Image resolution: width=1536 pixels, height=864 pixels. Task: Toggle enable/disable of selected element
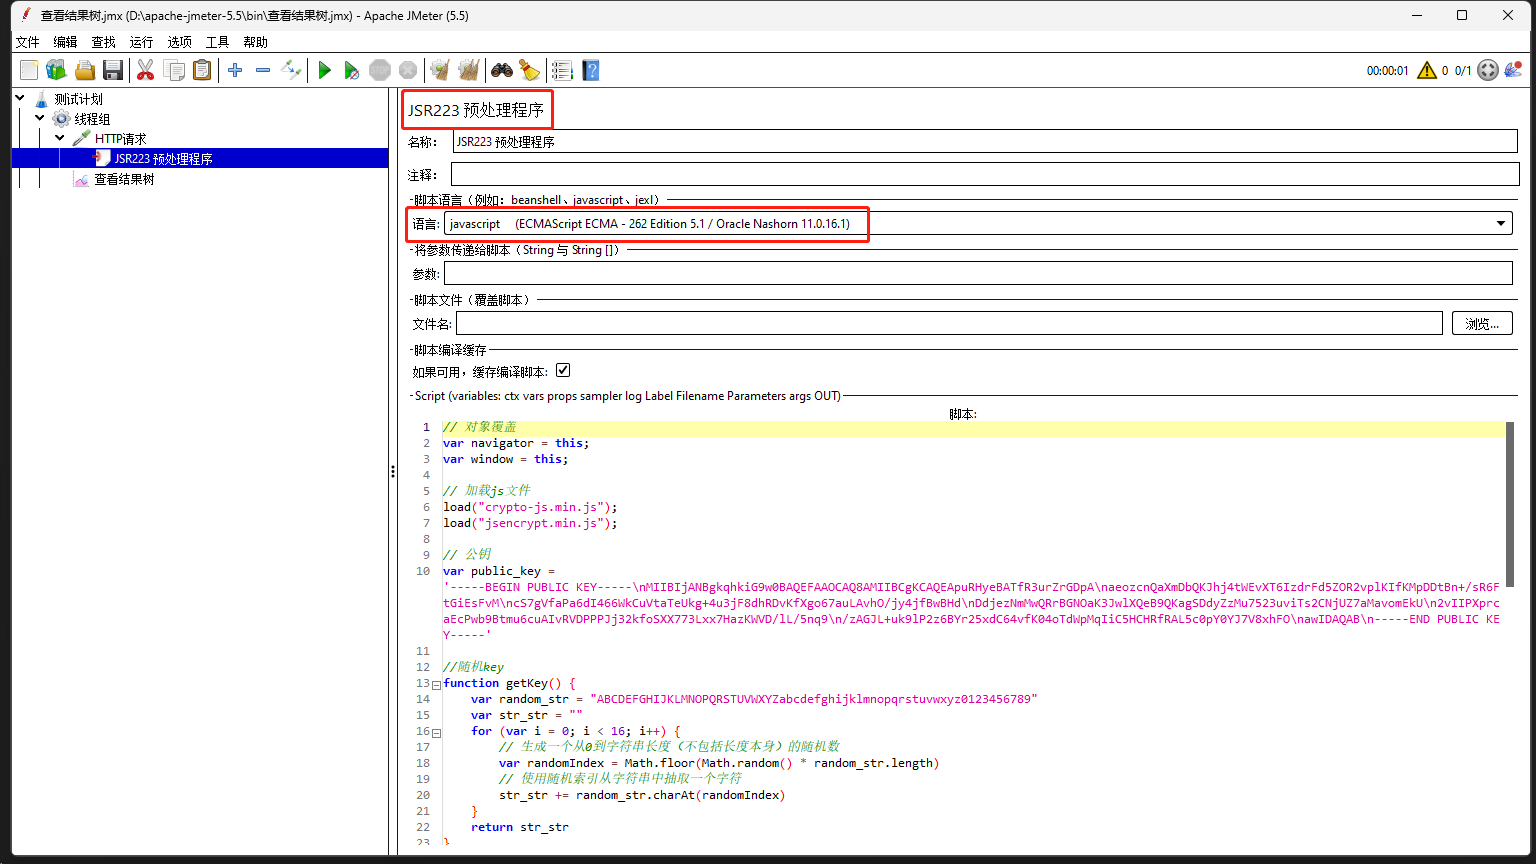291,70
